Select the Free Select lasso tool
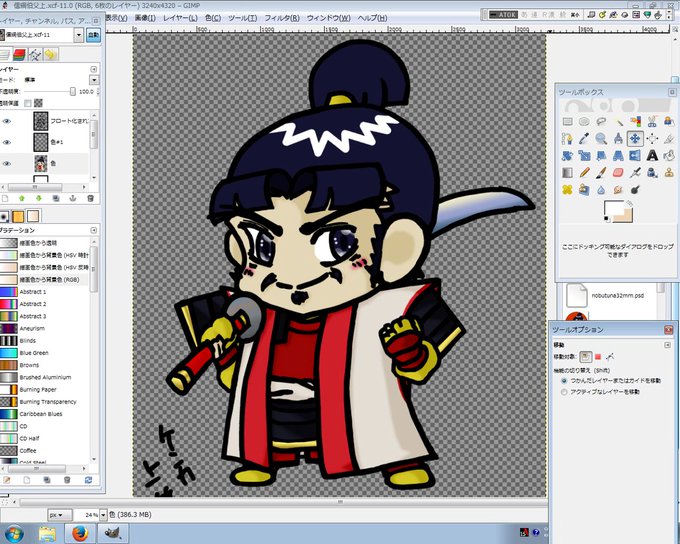 coord(601,122)
